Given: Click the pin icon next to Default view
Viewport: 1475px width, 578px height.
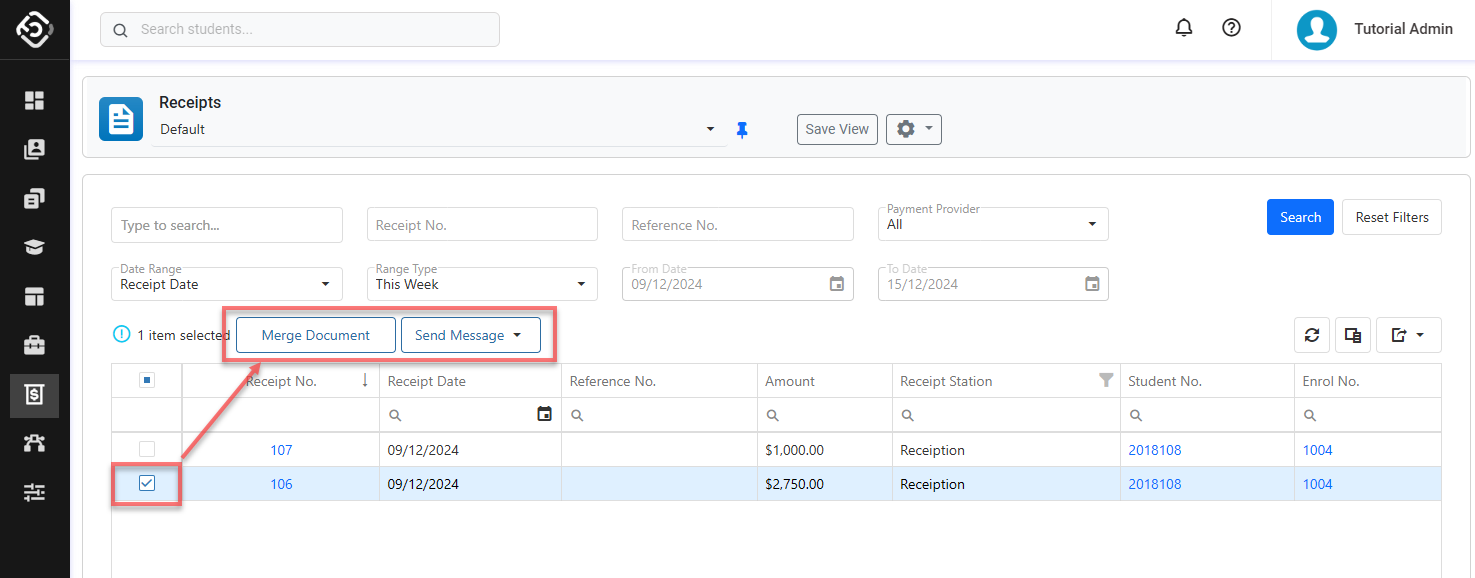Looking at the screenshot, I should (x=742, y=130).
